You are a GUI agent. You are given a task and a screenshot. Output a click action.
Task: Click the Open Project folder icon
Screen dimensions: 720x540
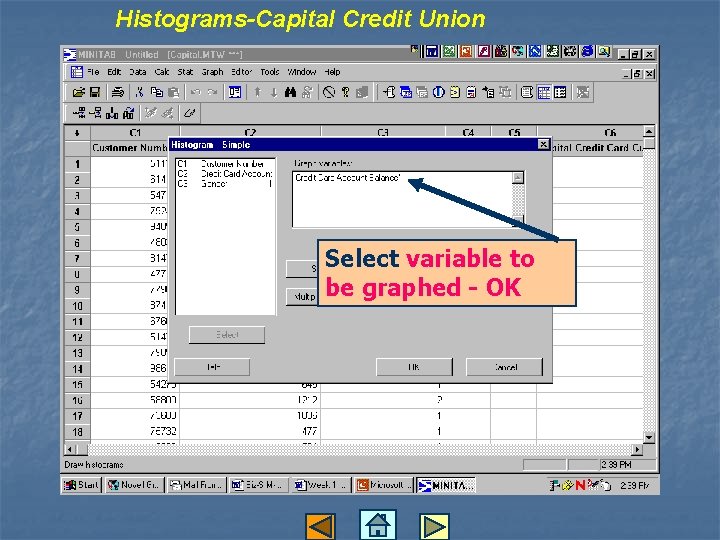79,92
